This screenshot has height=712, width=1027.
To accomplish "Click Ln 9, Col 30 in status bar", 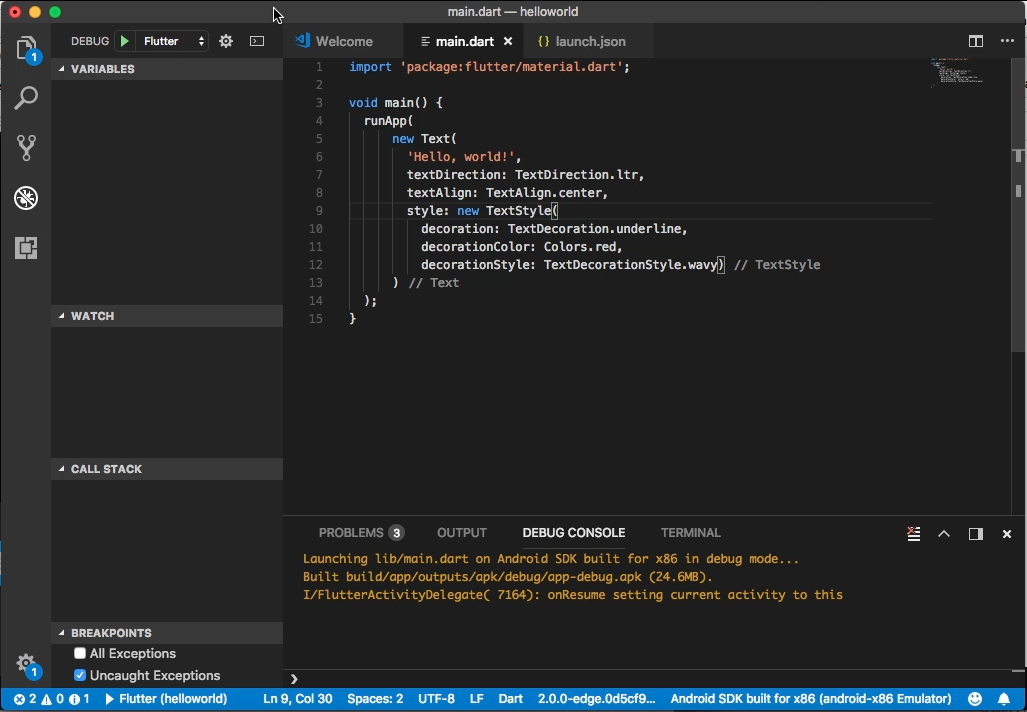I will click(297, 699).
